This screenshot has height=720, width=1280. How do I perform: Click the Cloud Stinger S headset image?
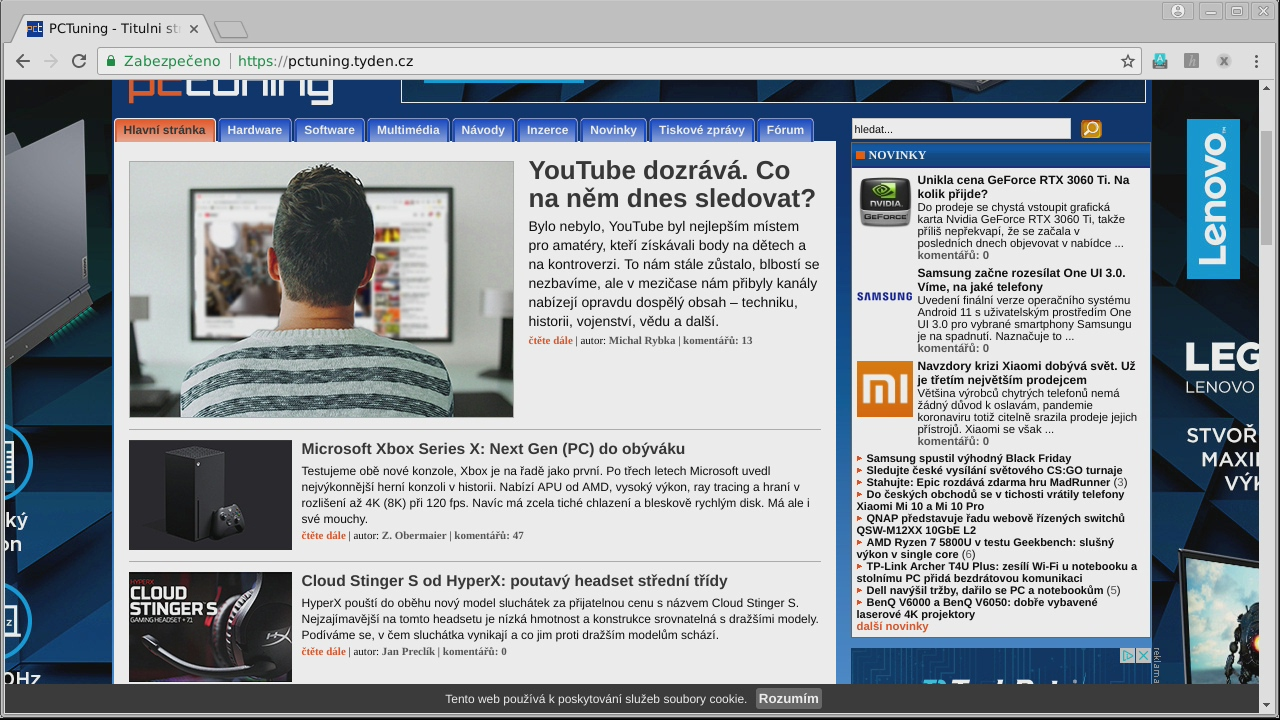210,627
